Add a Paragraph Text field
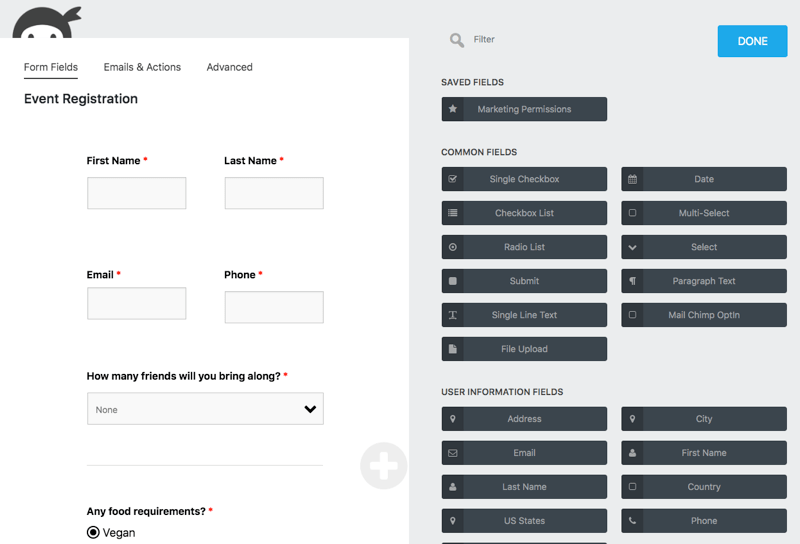Viewport: 800px width, 544px height. click(x=704, y=281)
